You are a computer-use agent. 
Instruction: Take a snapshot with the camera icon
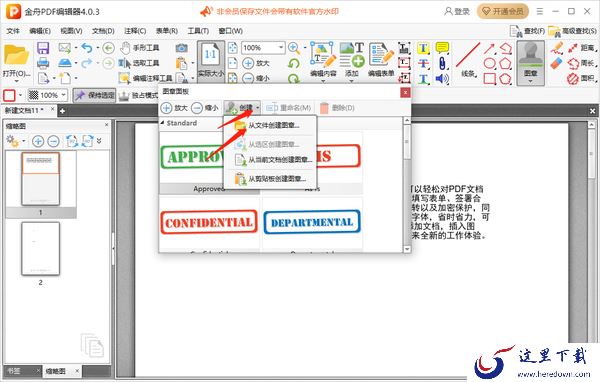(182, 48)
